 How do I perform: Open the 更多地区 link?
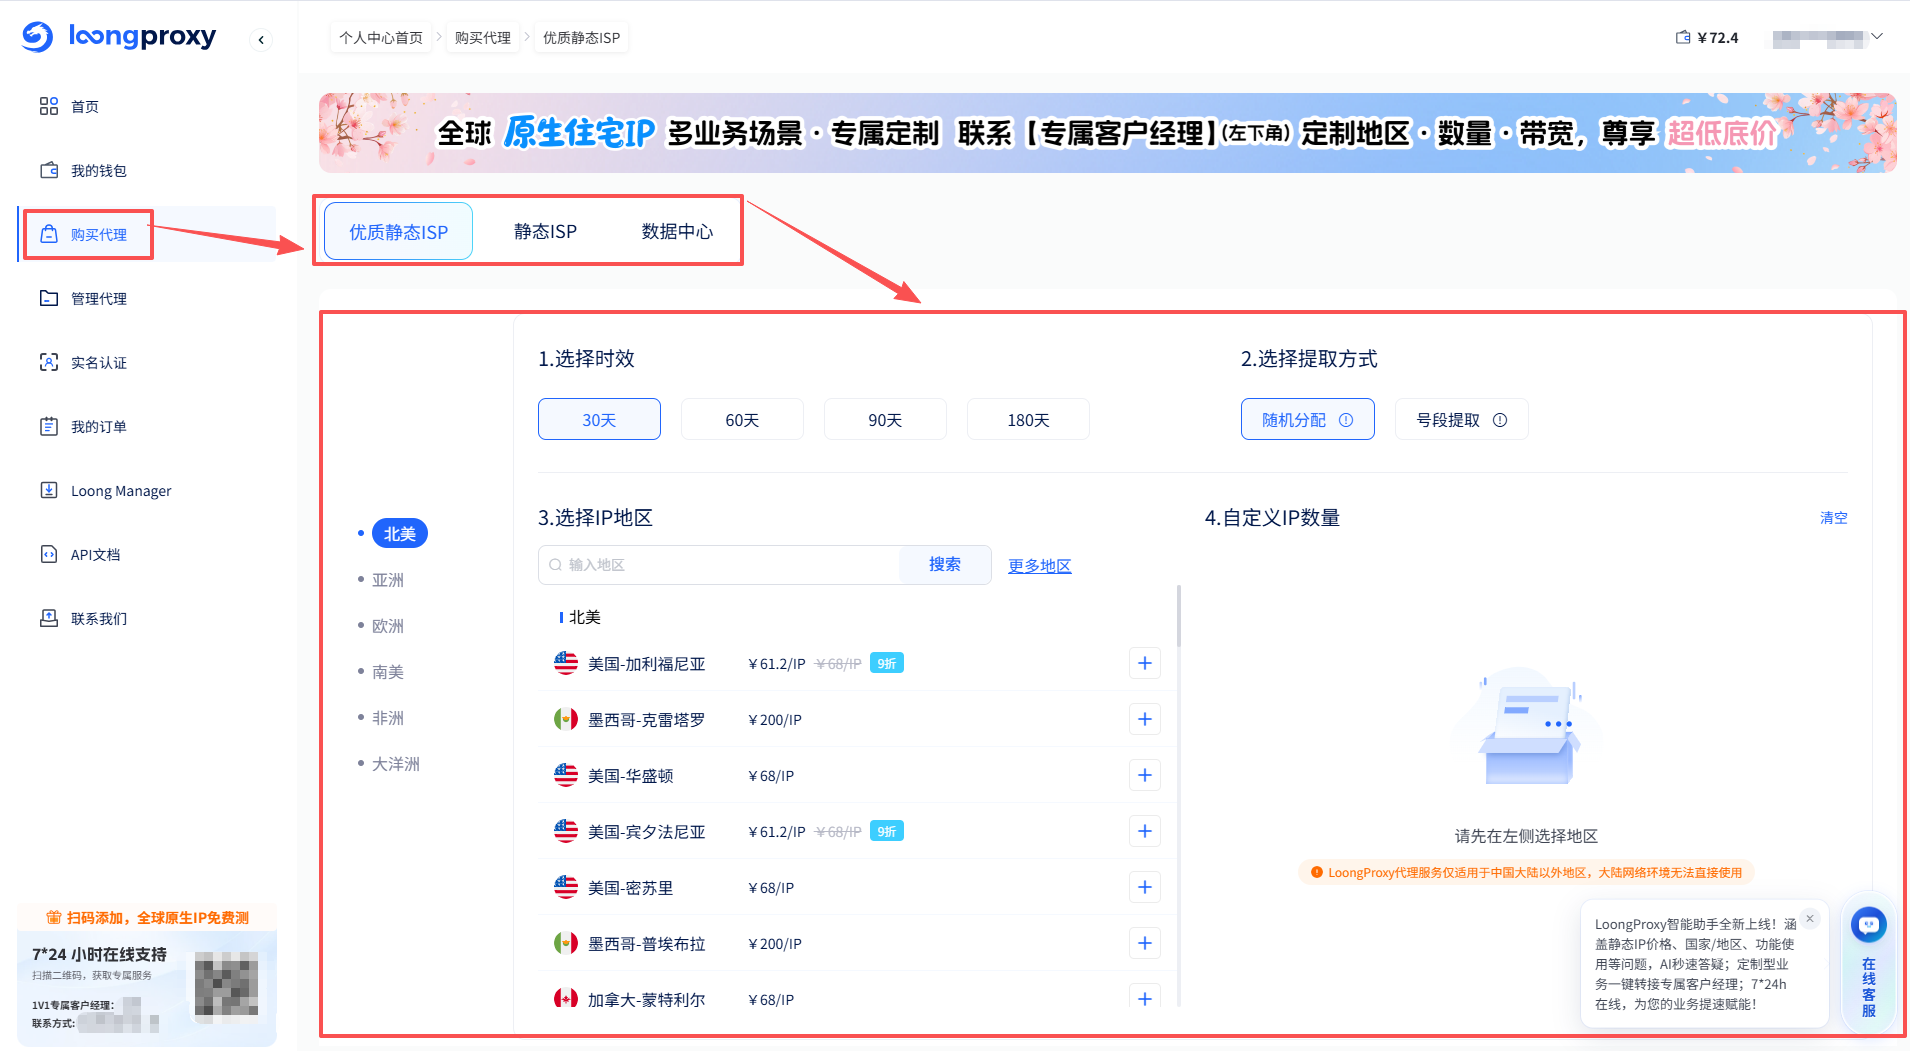(x=1039, y=566)
